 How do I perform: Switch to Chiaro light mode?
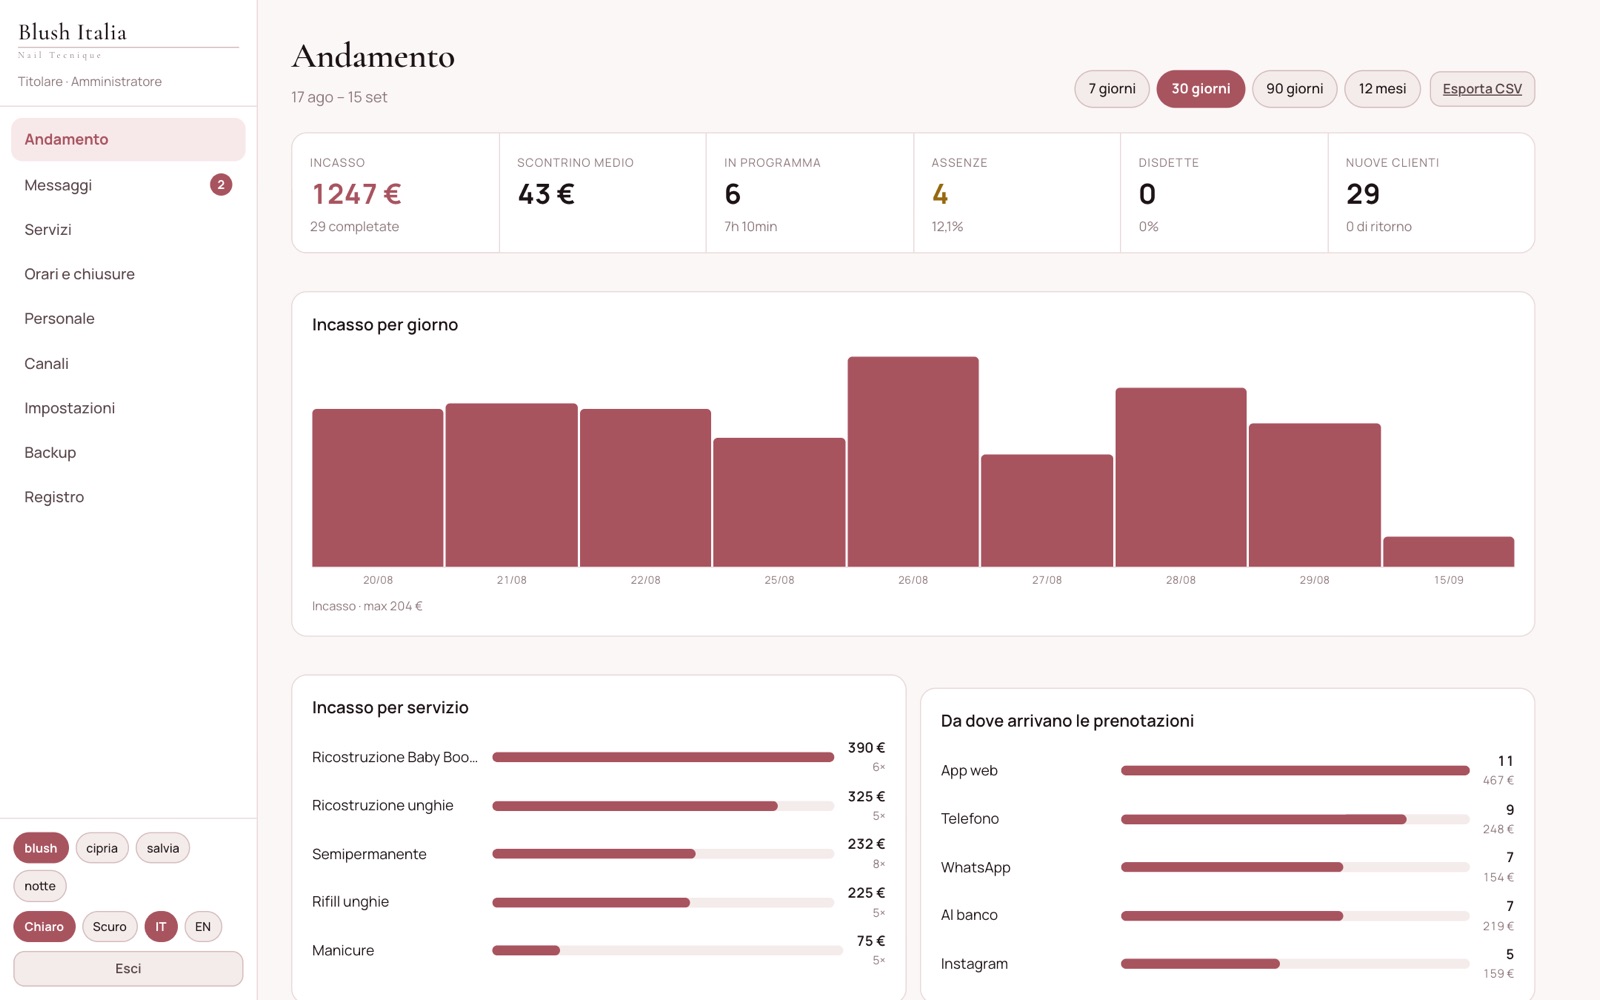coord(44,927)
